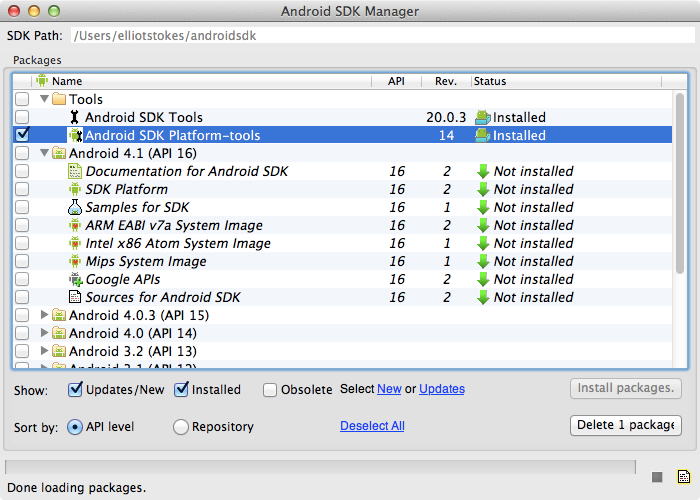Collapse the Android 4.1 (API 16) group
700x500 pixels.
coord(44,153)
